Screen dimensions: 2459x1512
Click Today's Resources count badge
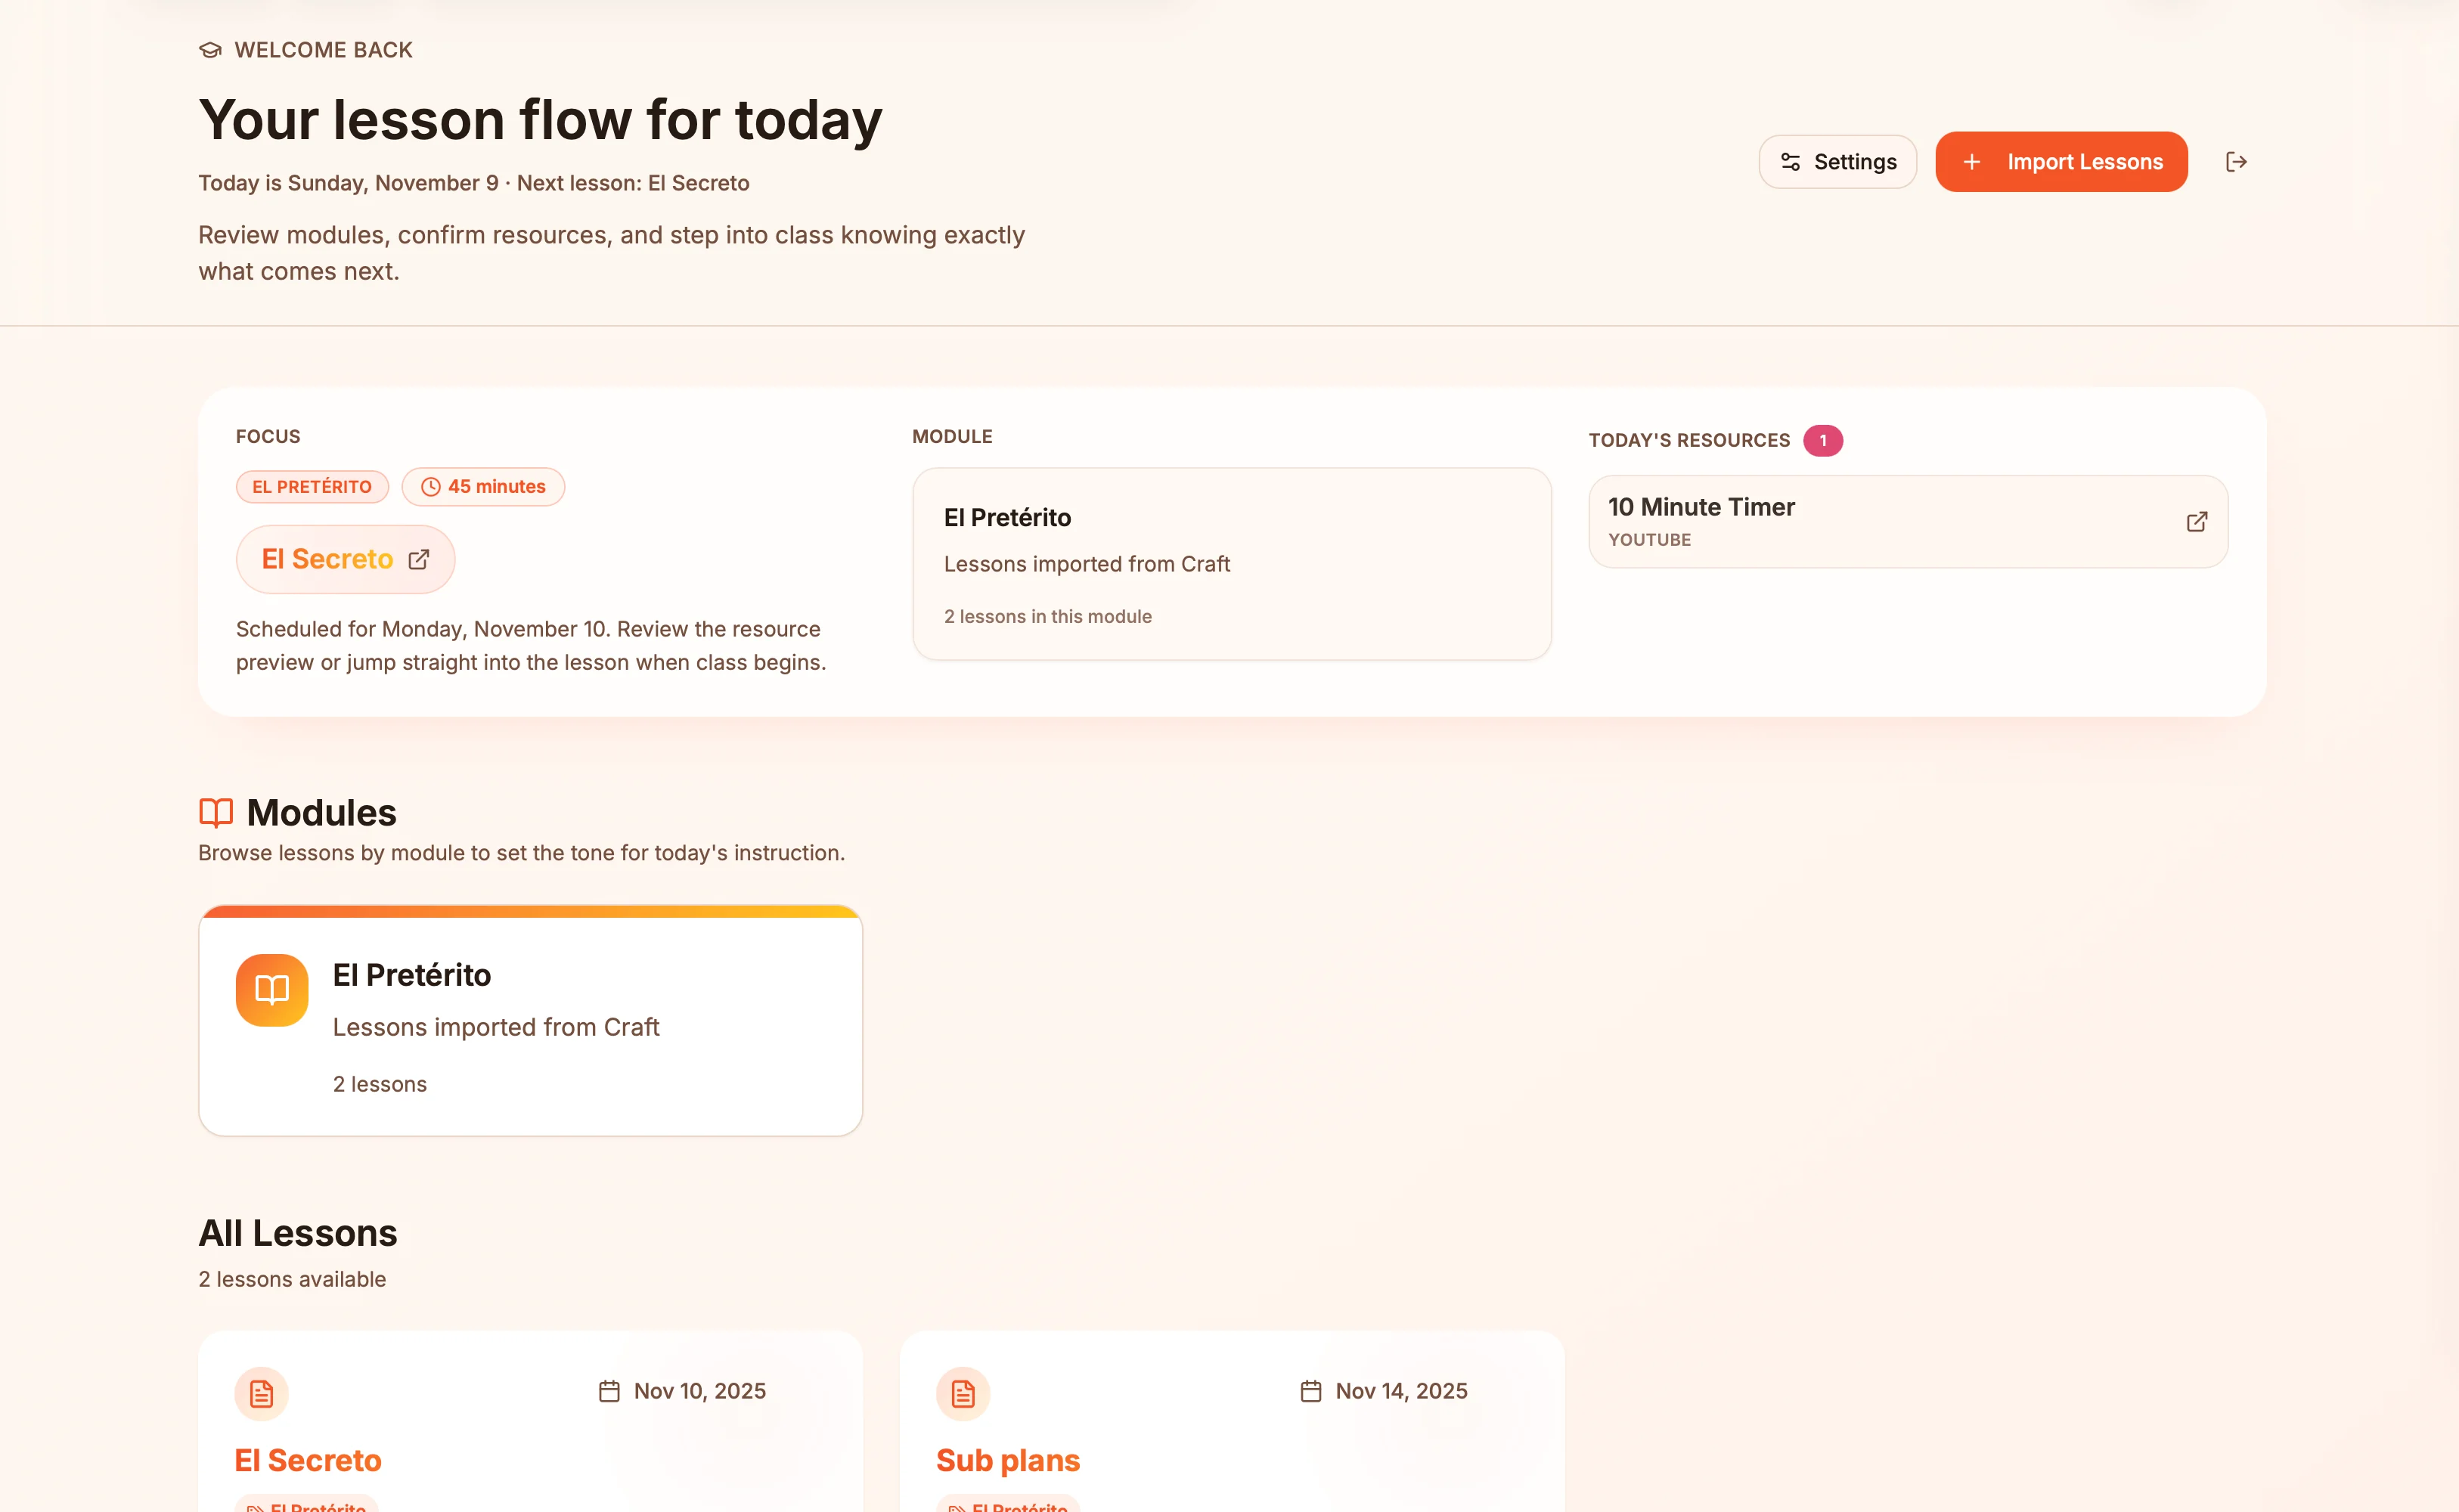click(x=1822, y=441)
